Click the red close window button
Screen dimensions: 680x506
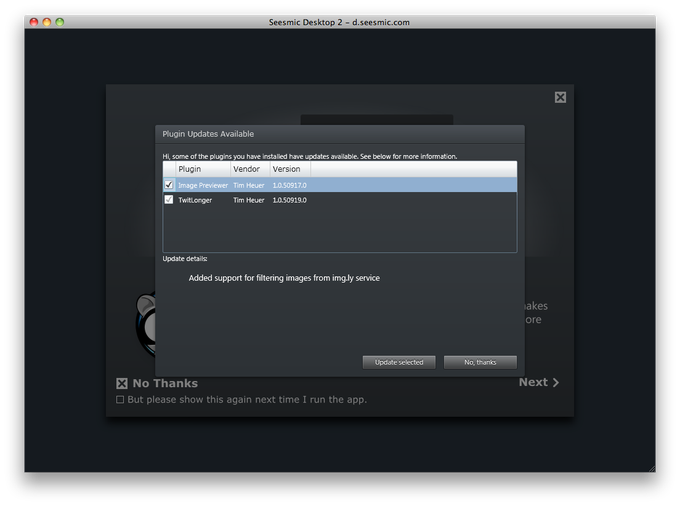[x=34, y=22]
